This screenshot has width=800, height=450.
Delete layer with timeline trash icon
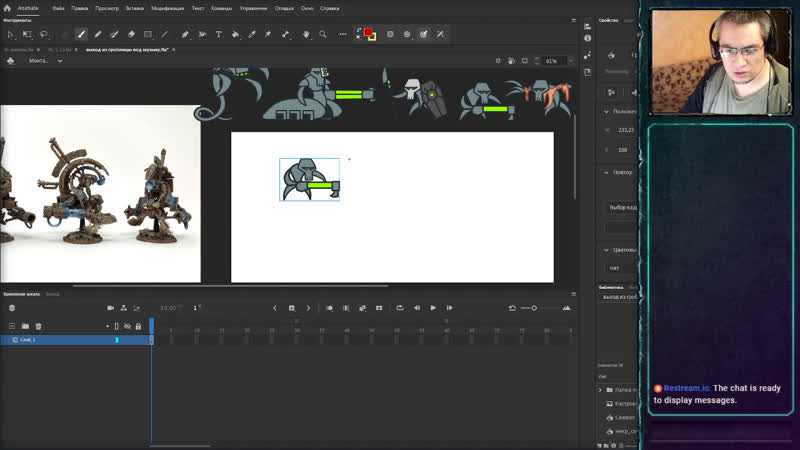(x=38, y=326)
